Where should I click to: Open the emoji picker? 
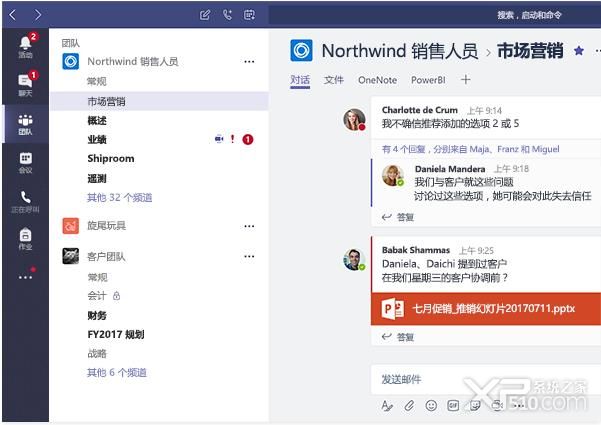coord(431,405)
